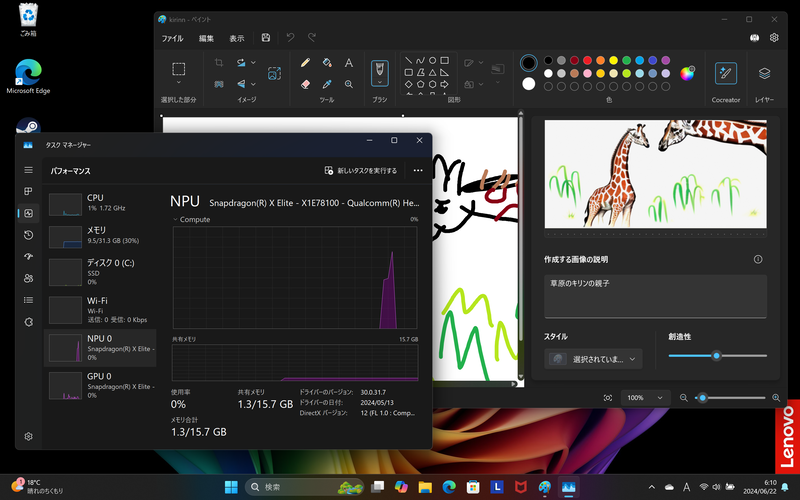This screenshot has height=500, width=800.
Task: Open the Layers panel in Paint
Action: [x=764, y=73]
